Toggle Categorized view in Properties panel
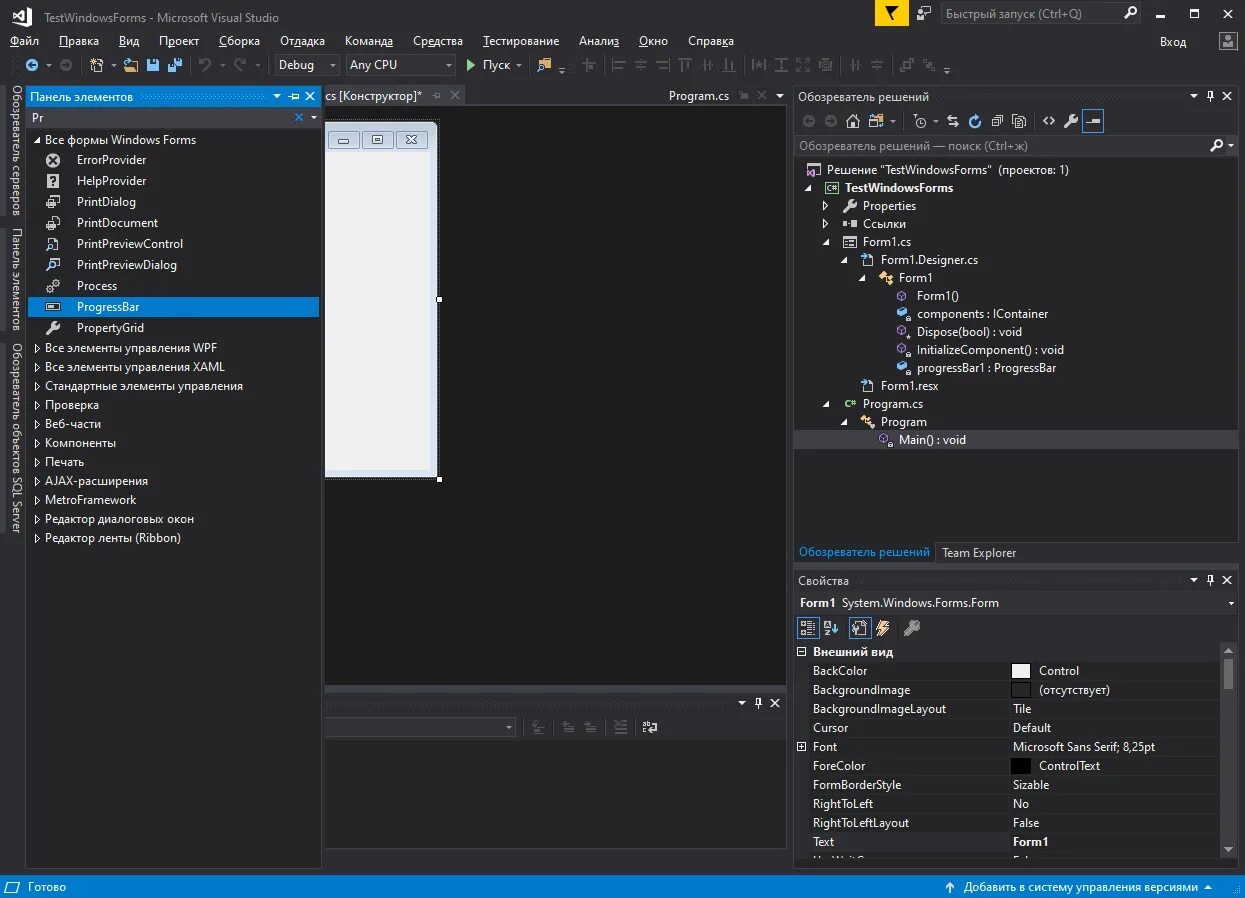 (x=808, y=628)
